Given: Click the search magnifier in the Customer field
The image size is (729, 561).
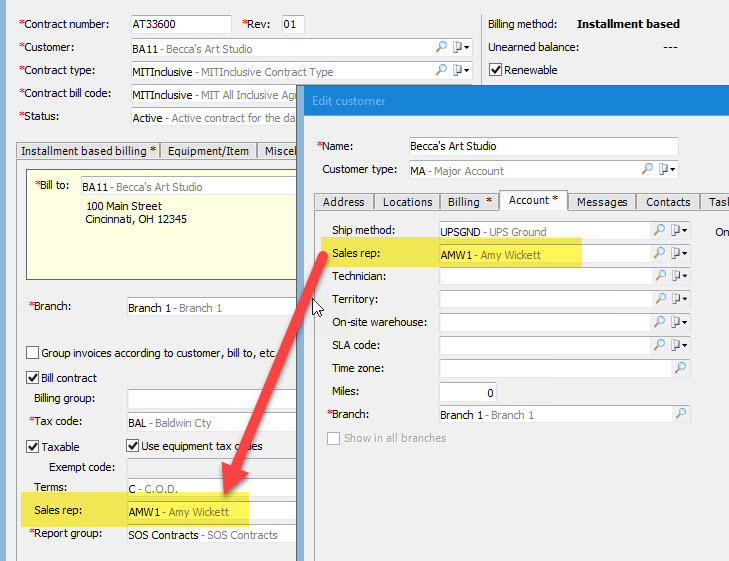Looking at the screenshot, I should (x=442, y=47).
